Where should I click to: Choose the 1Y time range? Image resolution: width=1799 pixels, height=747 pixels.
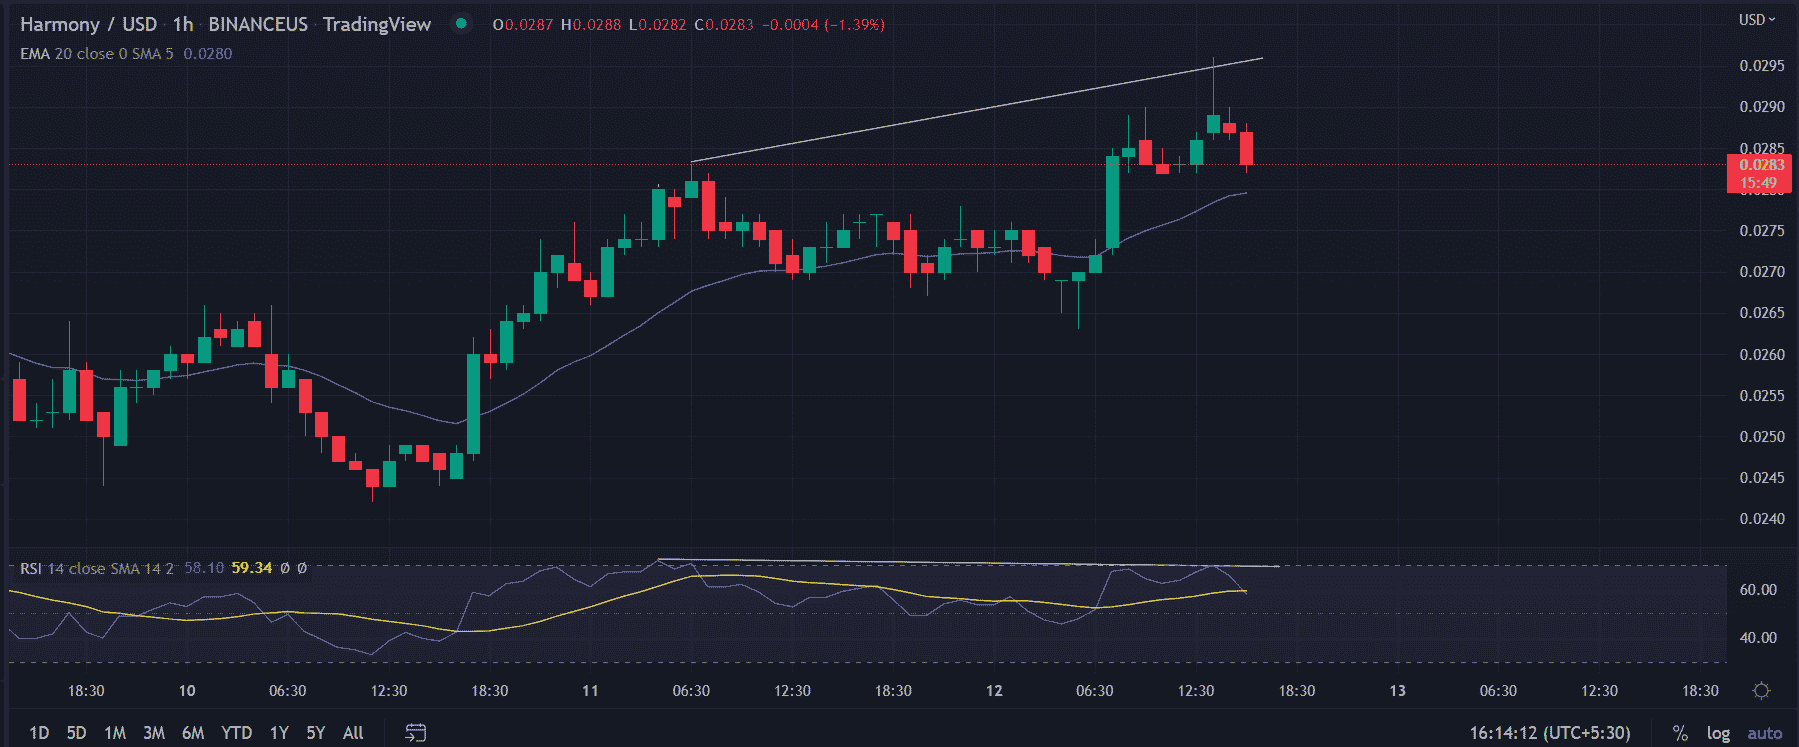(279, 733)
